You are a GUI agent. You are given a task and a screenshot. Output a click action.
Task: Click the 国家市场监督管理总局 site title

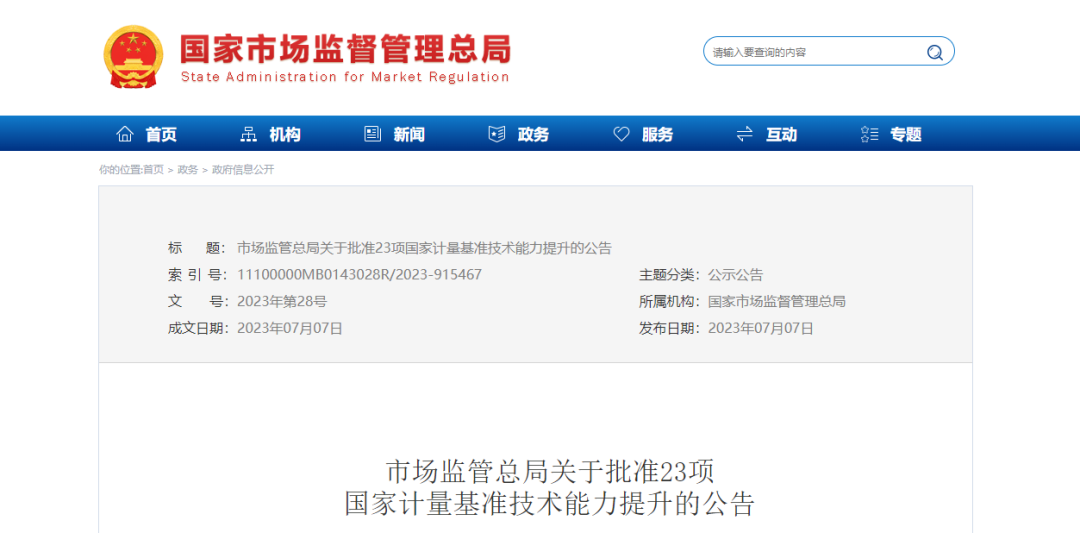tap(345, 48)
